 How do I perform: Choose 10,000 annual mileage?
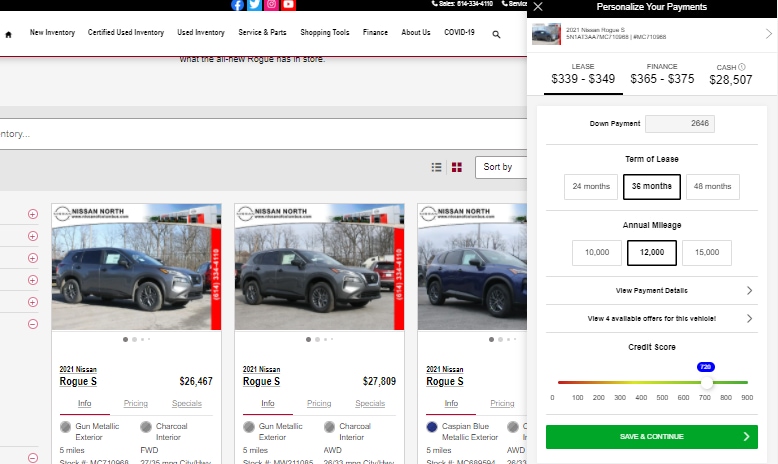coord(596,253)
